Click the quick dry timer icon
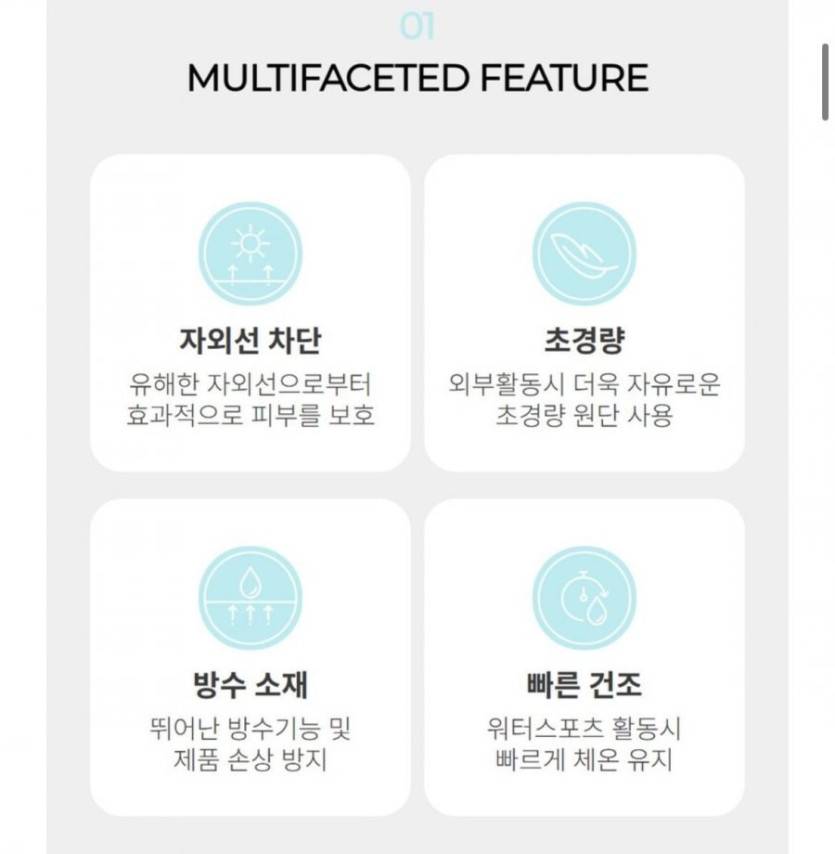This screenshot has height=854, width=835. (584, 598)
